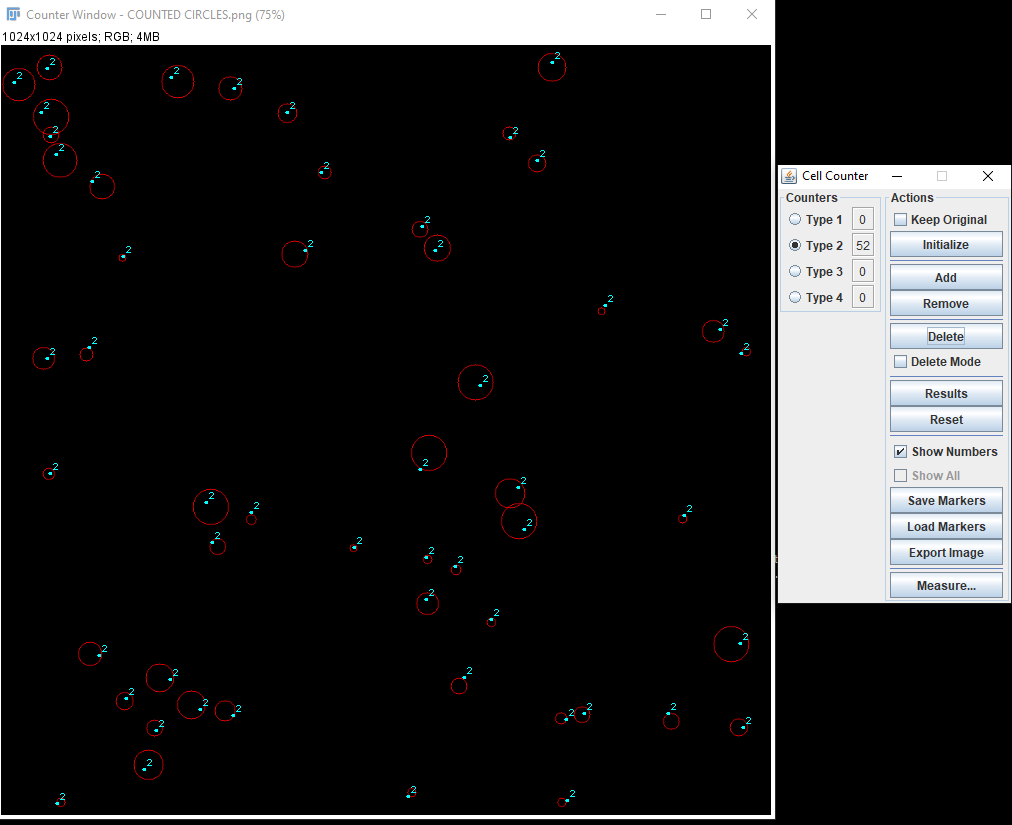Reset all counters
This screenshot has width=1012, height=825.
coord(945,419)
